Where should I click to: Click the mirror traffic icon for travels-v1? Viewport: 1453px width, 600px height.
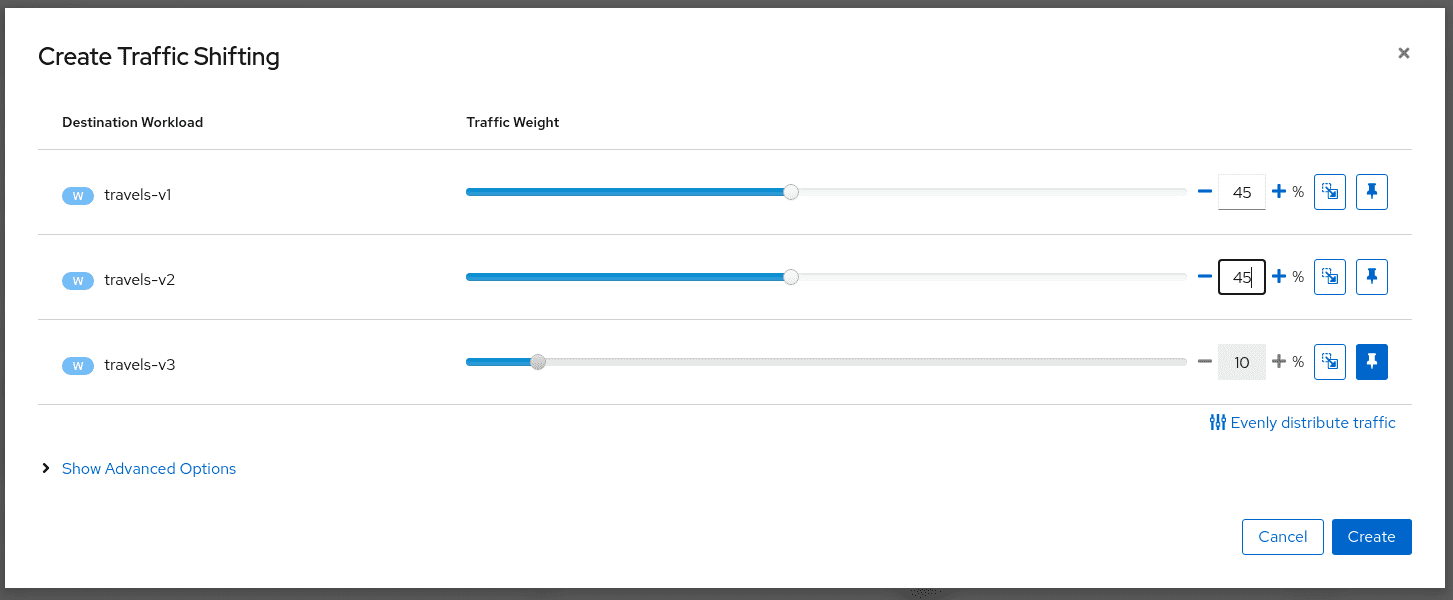[1330, 192]
